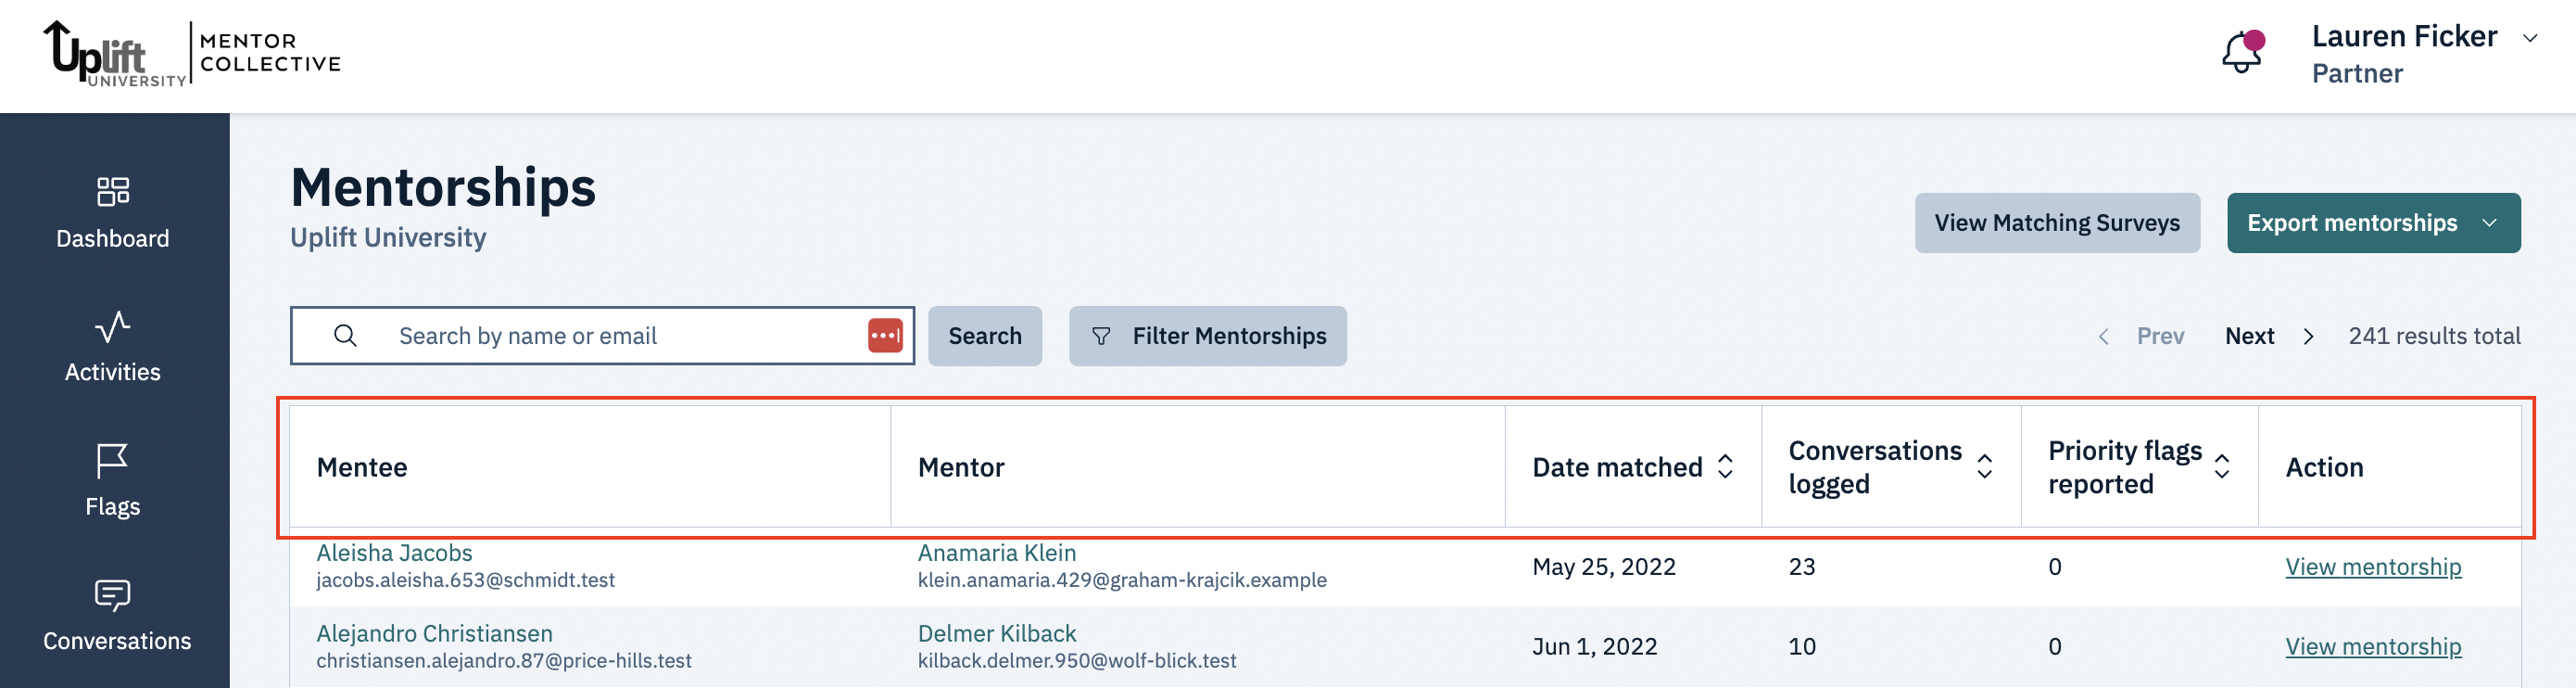
Task: Click the Uplift University logo
Action: [115, 55]
